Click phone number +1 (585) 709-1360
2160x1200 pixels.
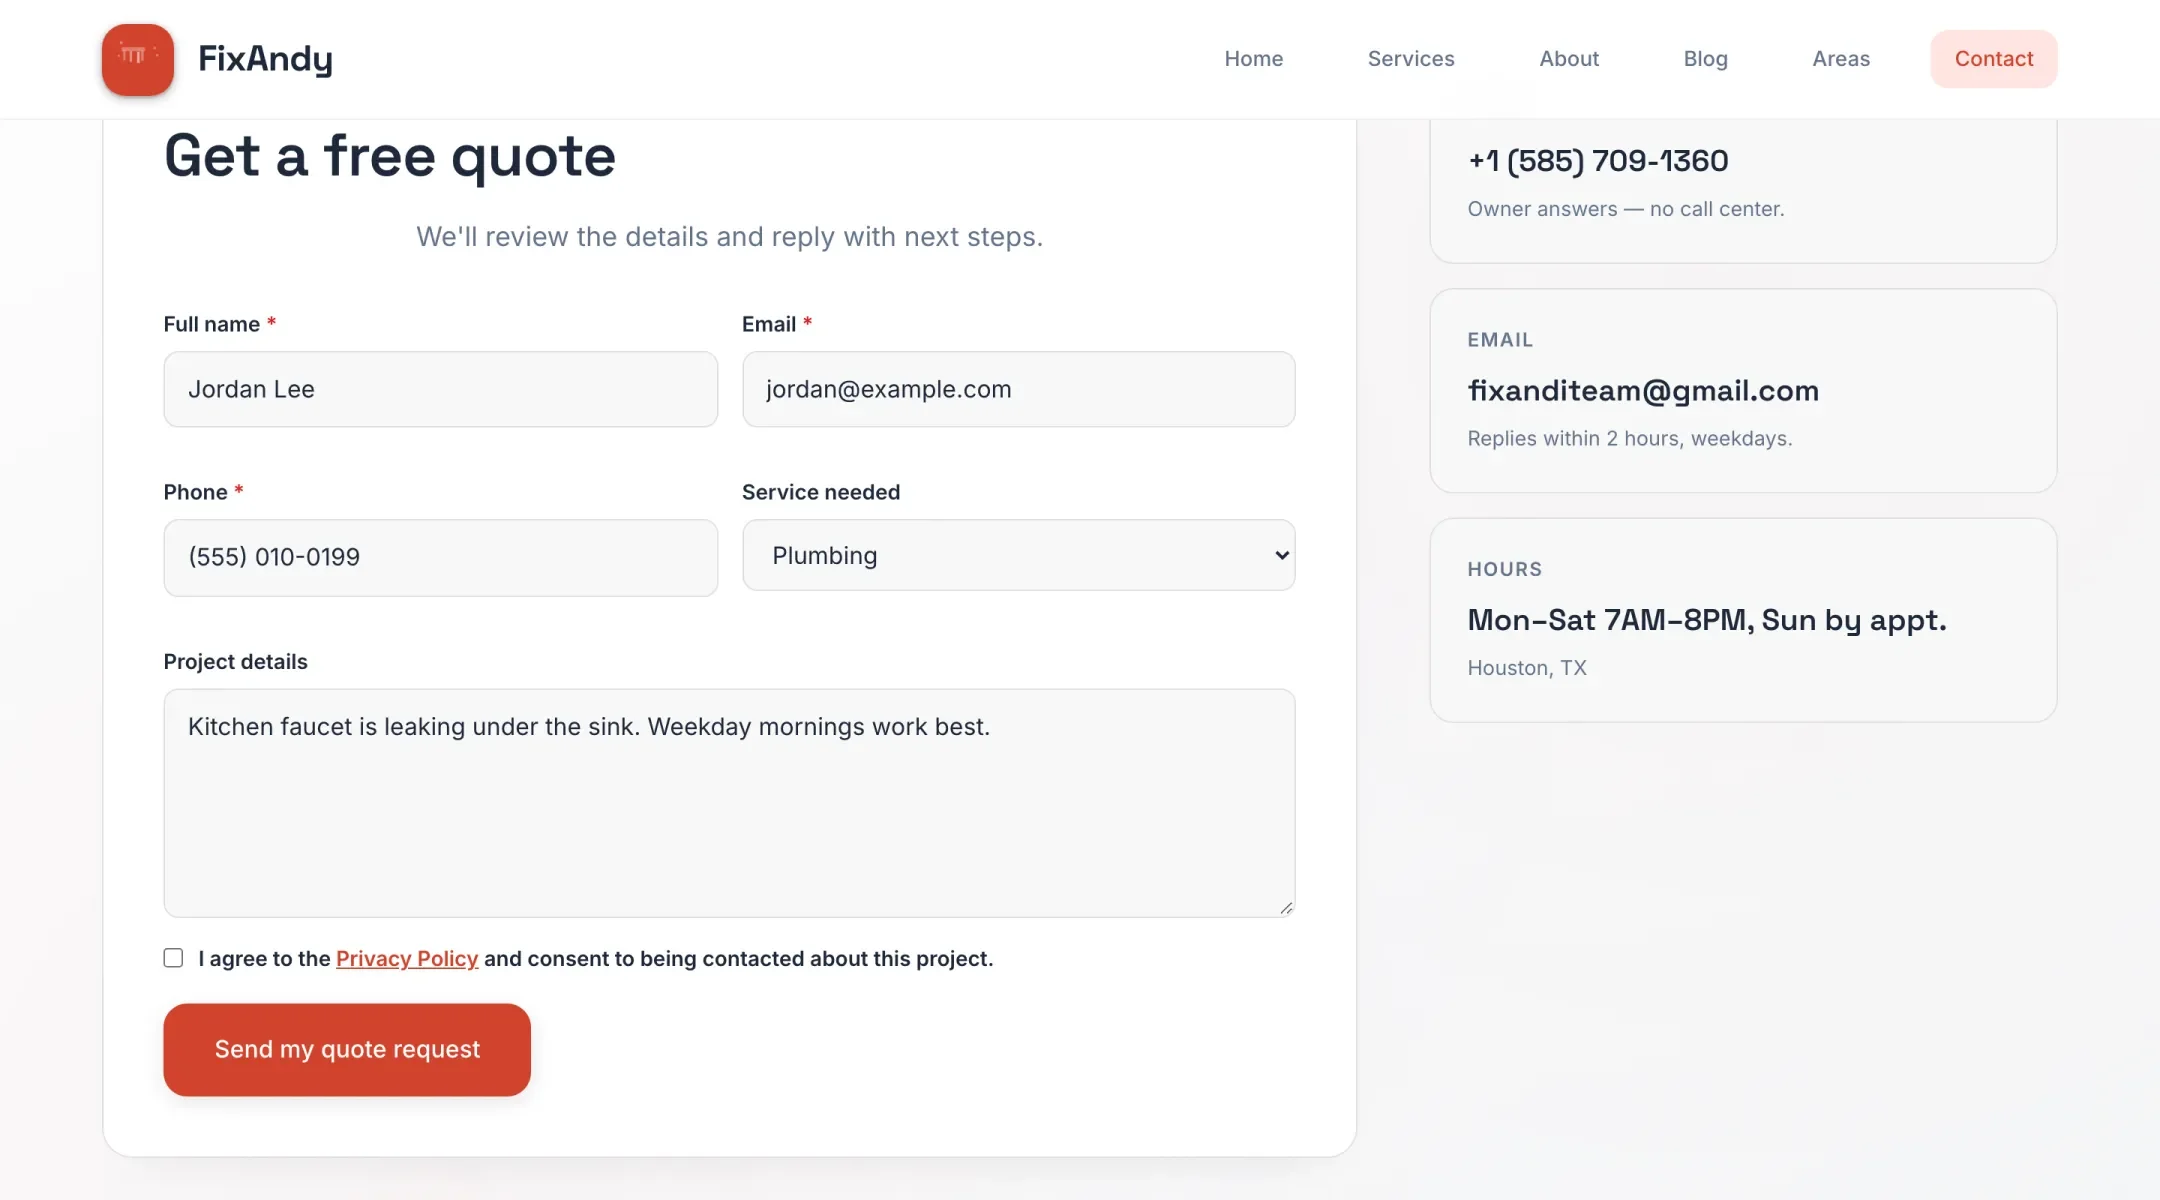point(1598,160)
